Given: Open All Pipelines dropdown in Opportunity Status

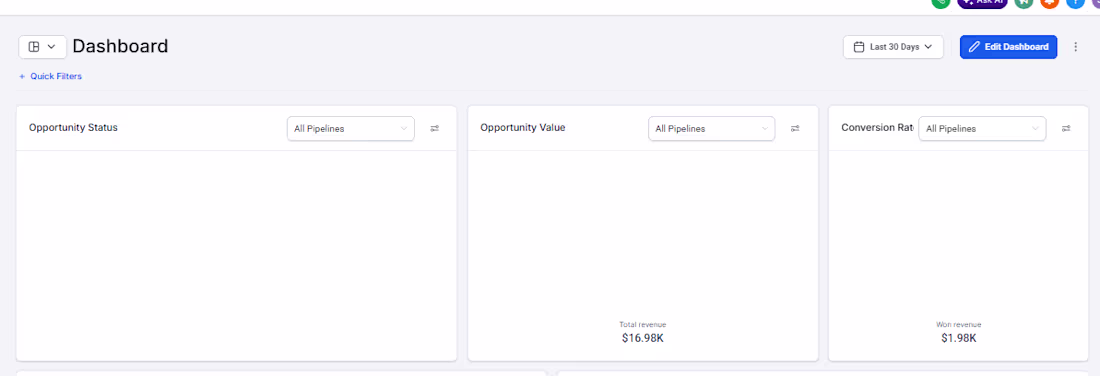Looking at the screenshot, I should (x=351, y=128).
